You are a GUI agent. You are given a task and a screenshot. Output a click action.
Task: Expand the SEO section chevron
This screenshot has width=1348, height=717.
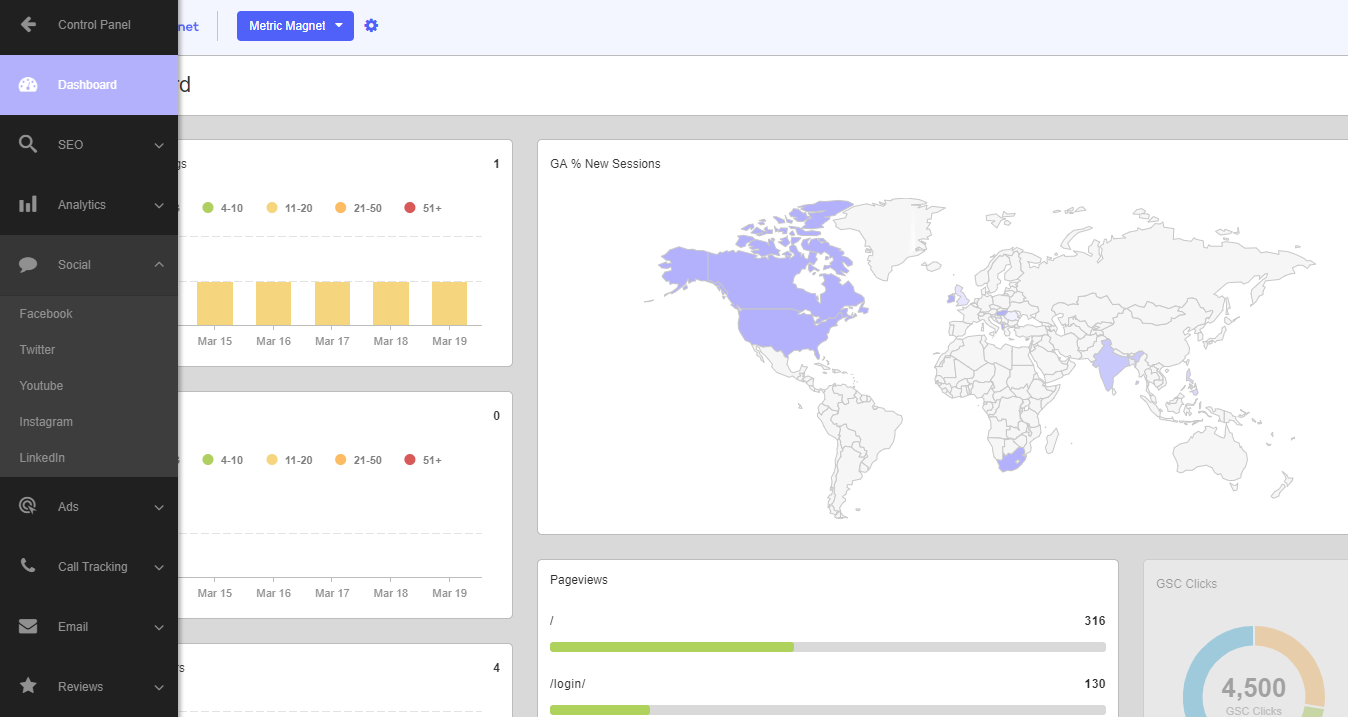(159, 145)
